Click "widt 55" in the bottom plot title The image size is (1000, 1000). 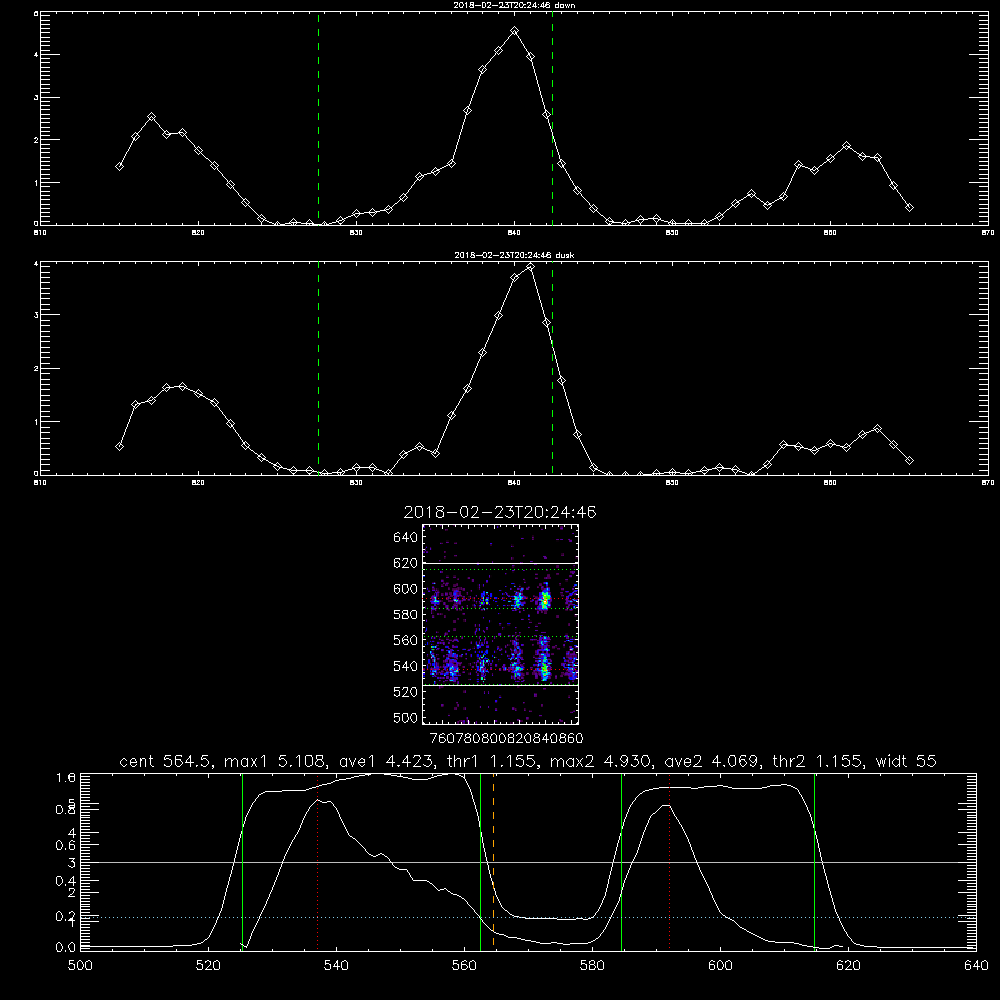click(x=906, y=761)
